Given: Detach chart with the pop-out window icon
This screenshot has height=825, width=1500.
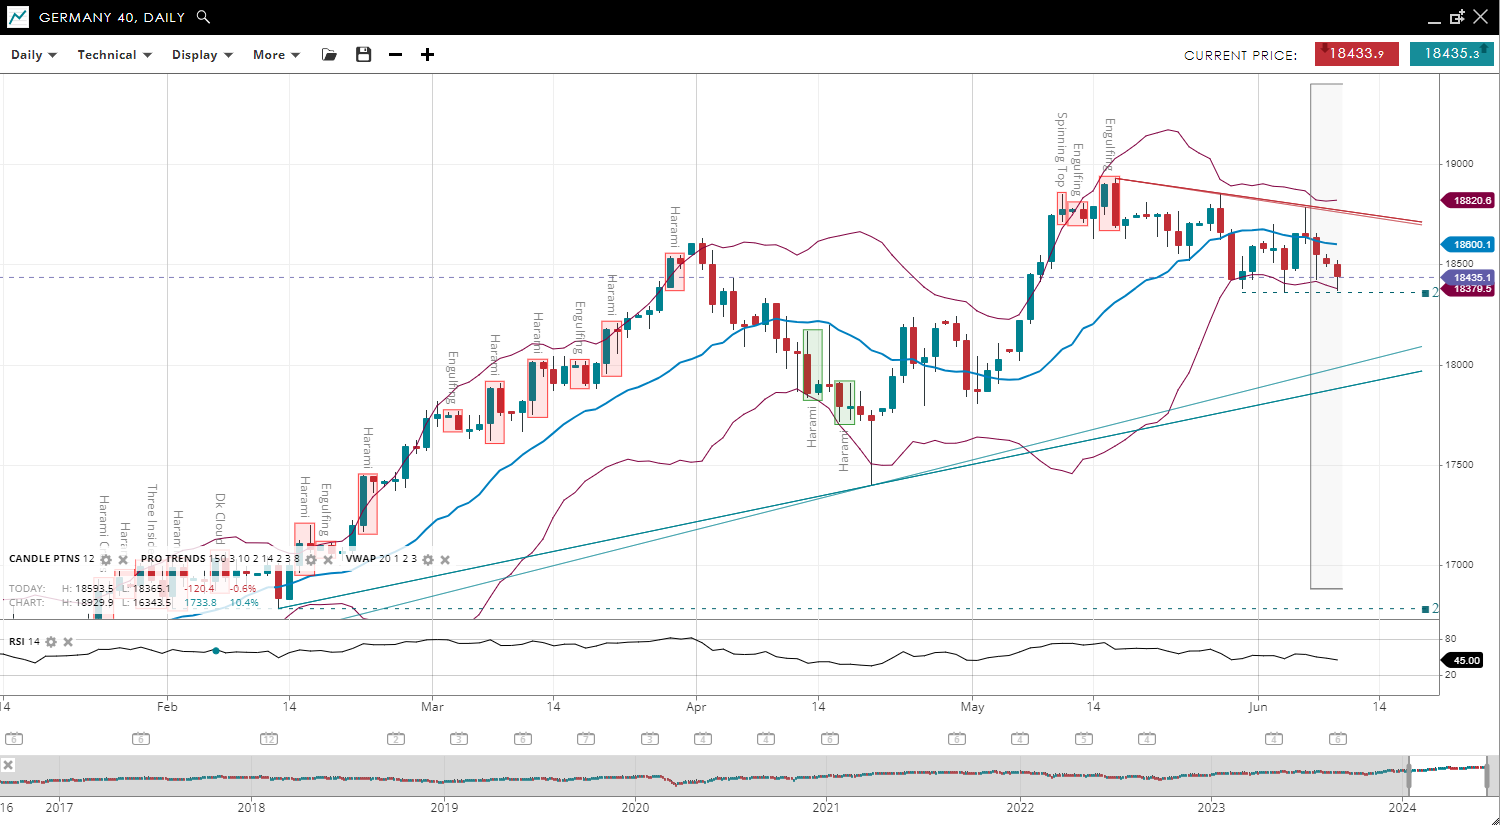Looking at the screenshot, I should pyautogui.click(x=1457, y=17).
